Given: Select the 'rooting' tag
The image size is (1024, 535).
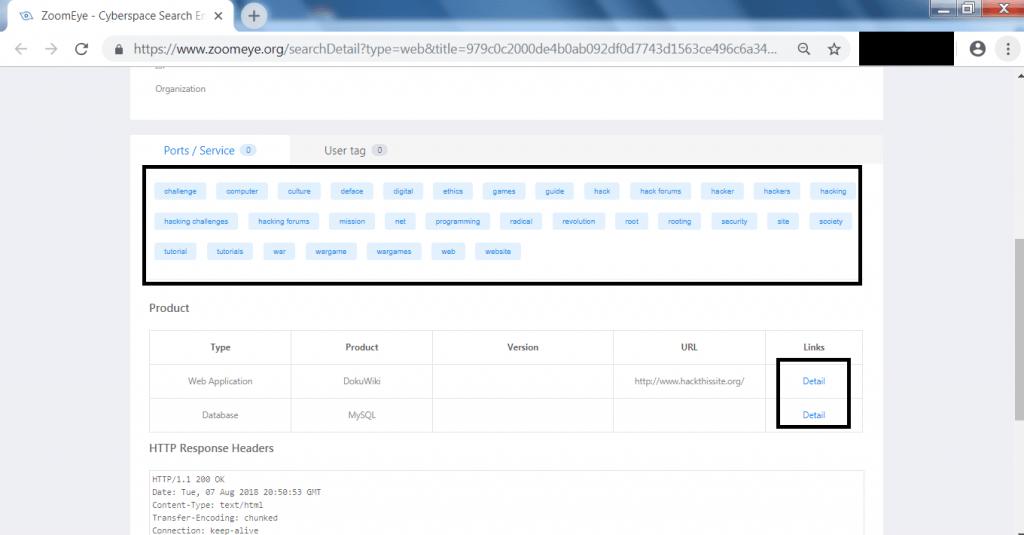Looking at the screenshot, I should click(679, 221).
